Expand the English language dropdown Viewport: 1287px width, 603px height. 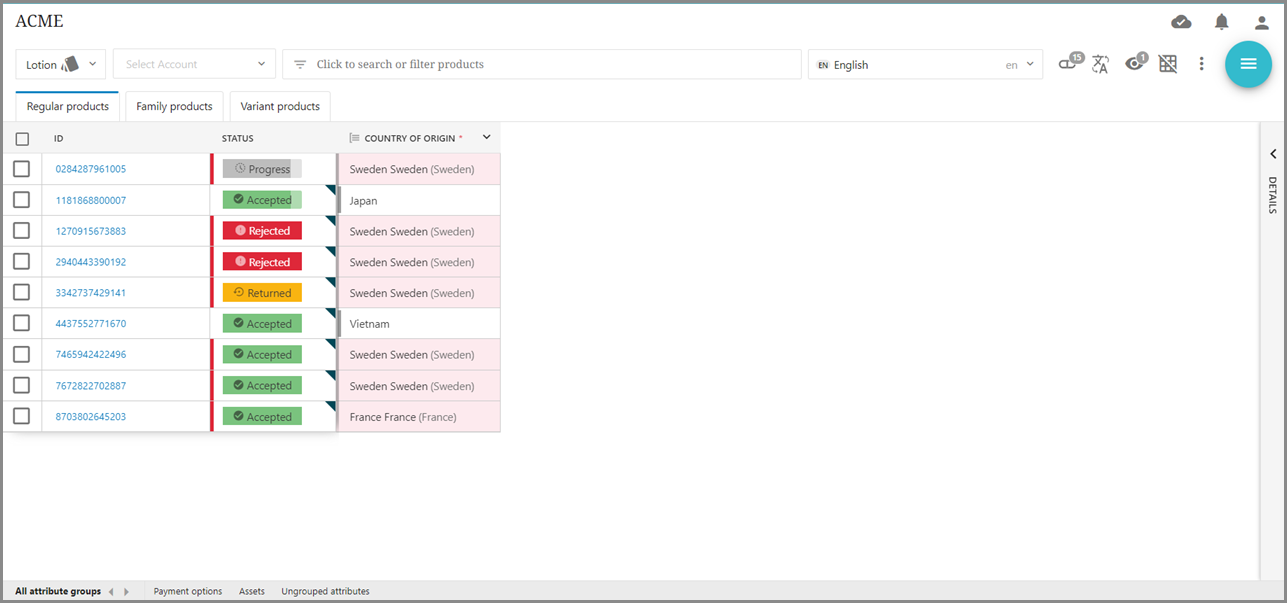pos(925,64)
